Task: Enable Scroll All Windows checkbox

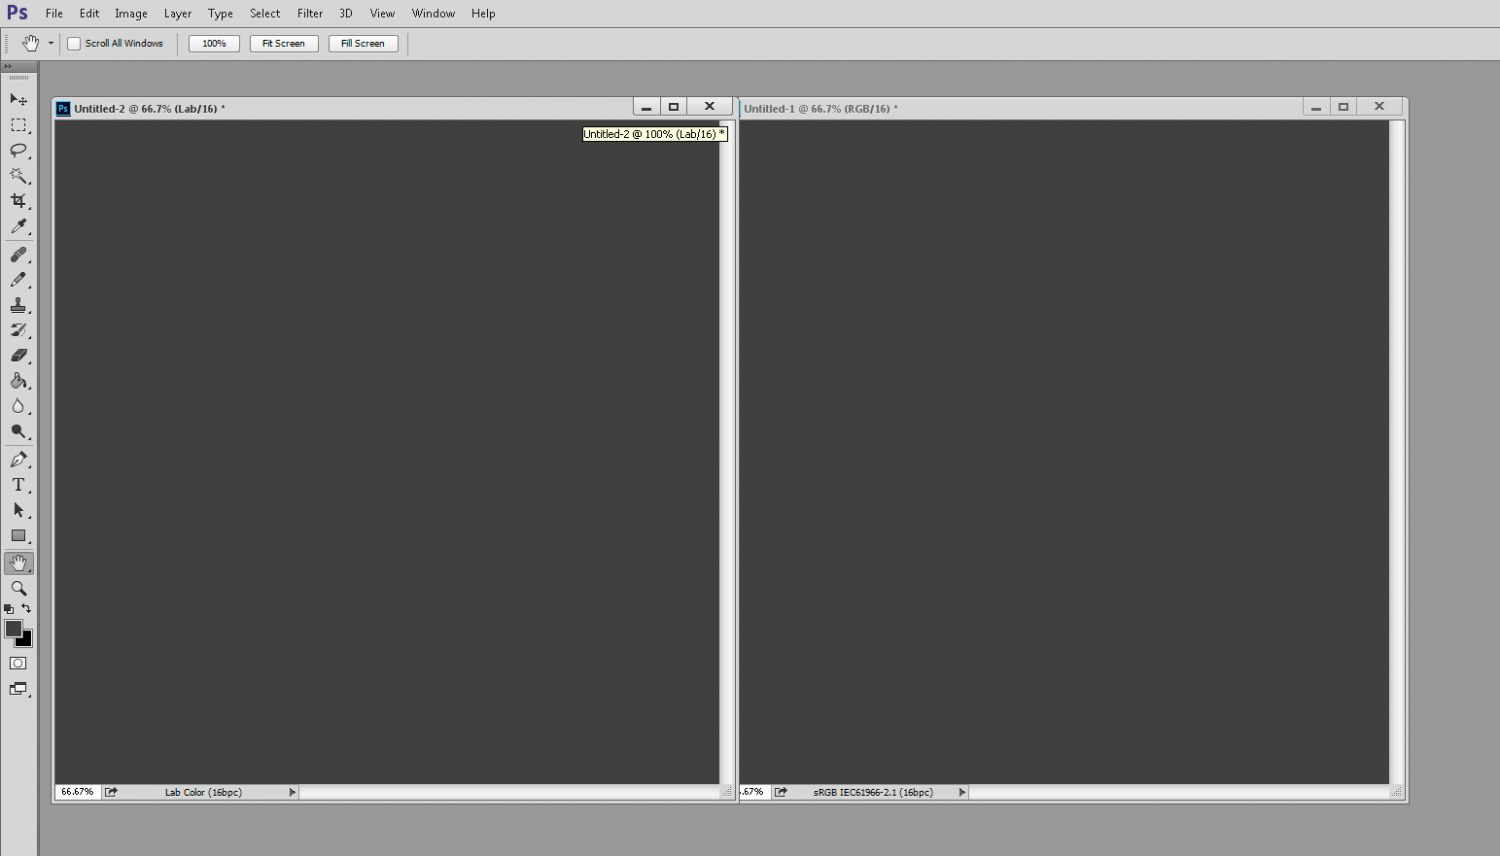Action: [74, 43]
